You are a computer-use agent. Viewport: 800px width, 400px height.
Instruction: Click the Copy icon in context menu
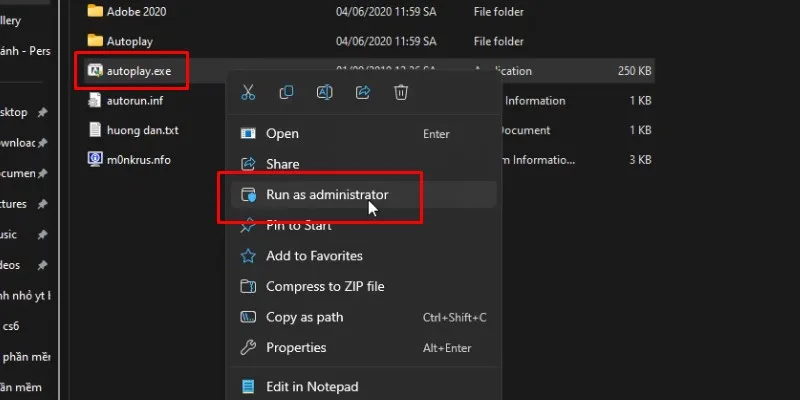[286, 92]
